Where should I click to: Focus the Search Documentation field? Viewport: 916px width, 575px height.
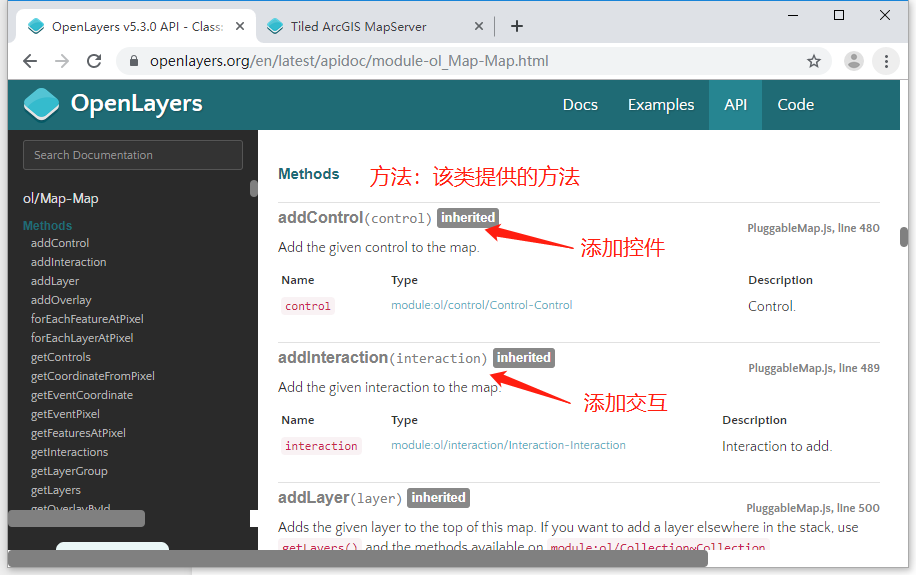tap(133, 155)
